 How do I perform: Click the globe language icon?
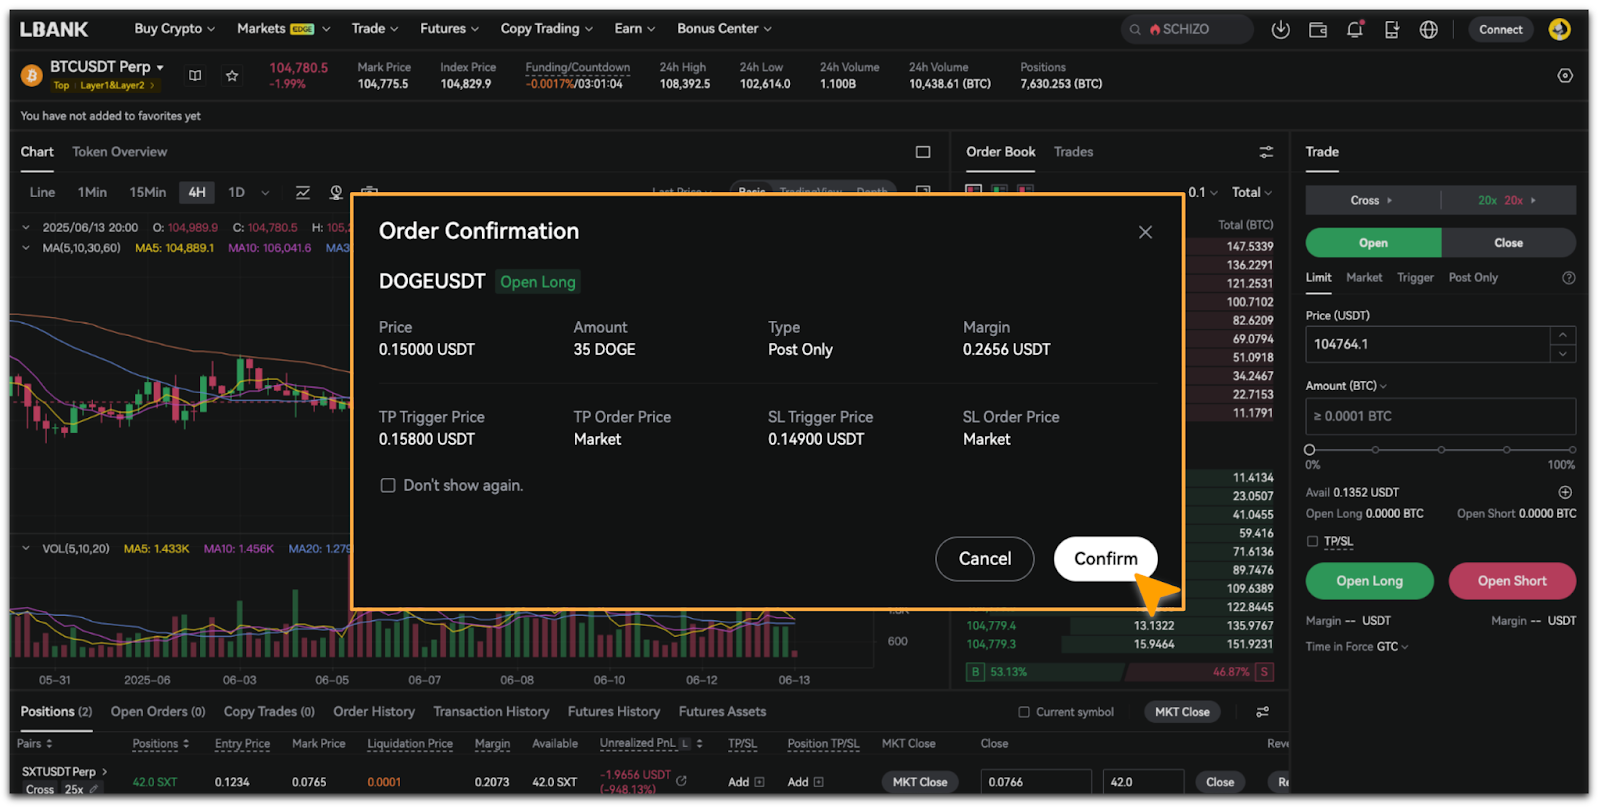click(1428, 30)
